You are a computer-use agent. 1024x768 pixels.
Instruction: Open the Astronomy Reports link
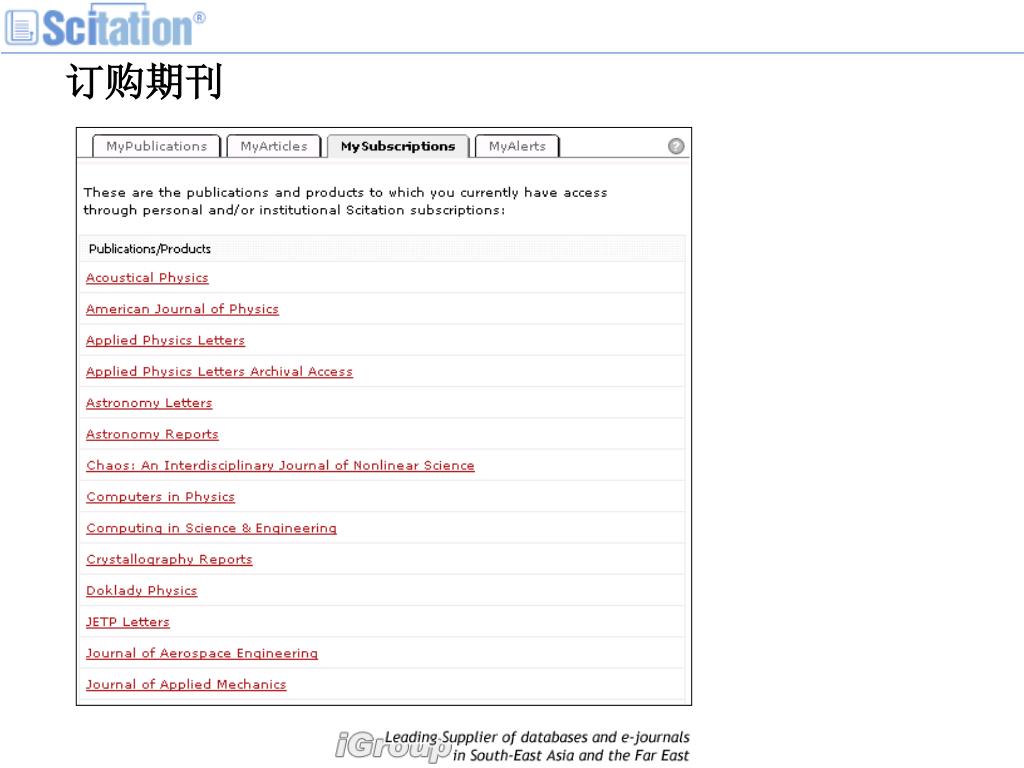[x=152, y=434]
